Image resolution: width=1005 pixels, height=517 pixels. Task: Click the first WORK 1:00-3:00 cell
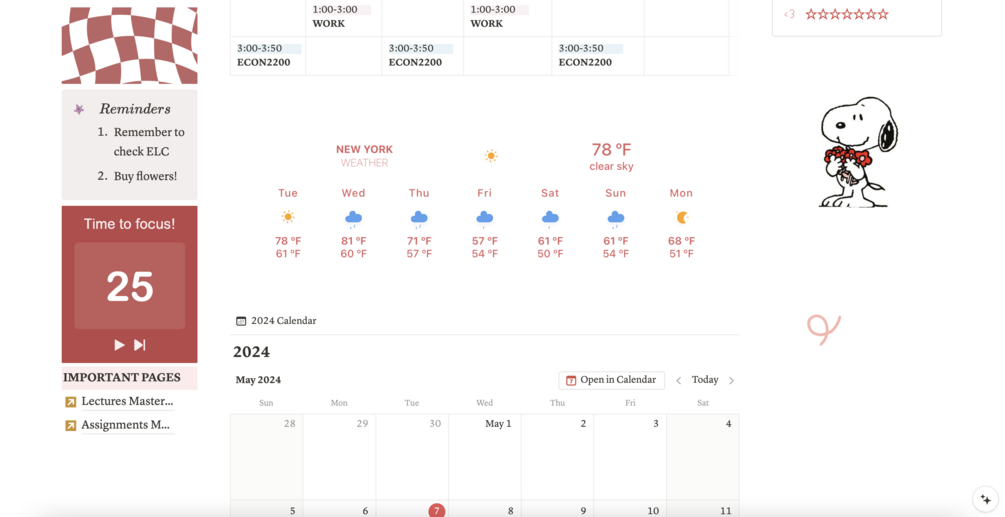344,17
